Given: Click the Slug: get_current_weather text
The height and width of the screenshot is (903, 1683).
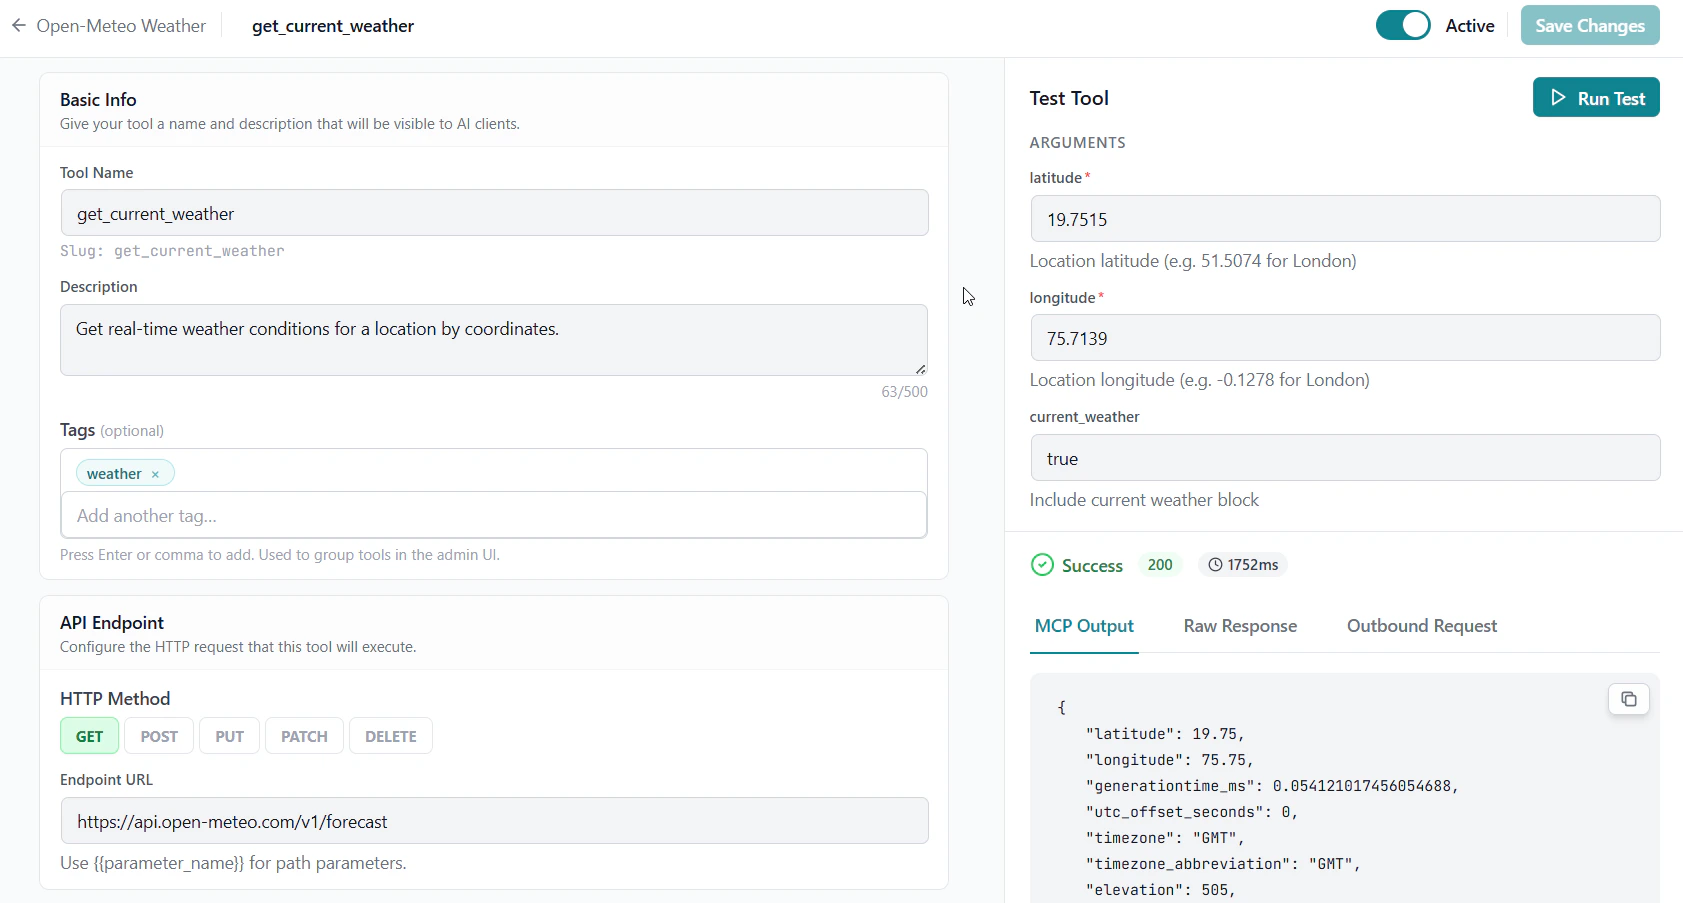Looking at the screenshot, I should pos(172,251).
